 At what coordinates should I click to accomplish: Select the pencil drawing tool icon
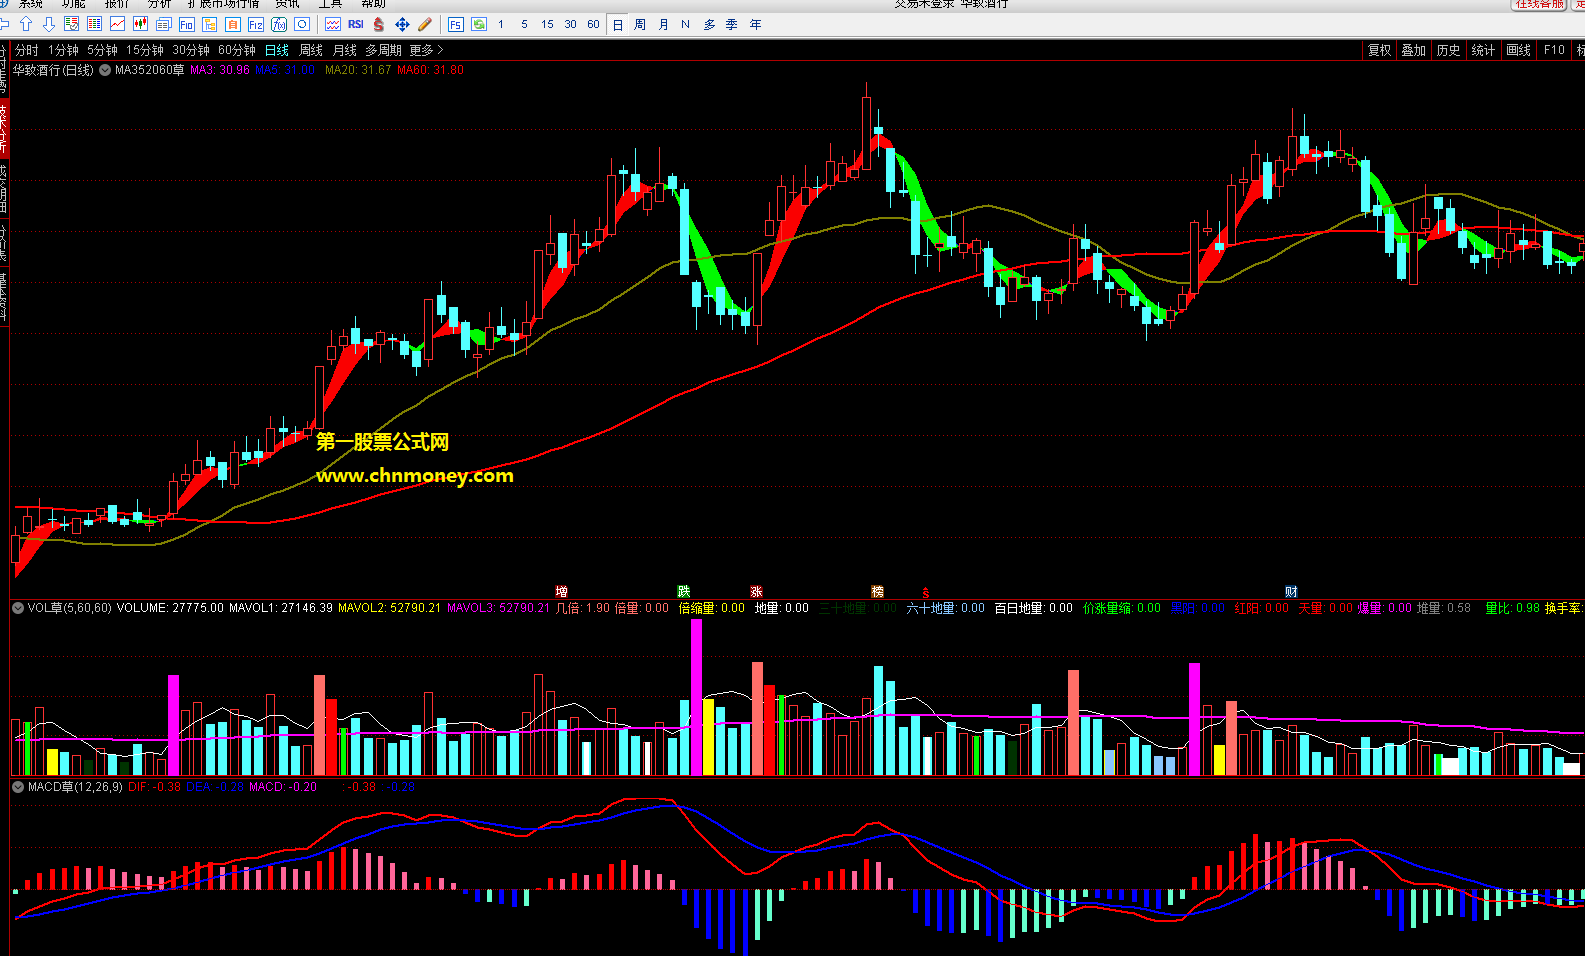(x=425, y=24)
